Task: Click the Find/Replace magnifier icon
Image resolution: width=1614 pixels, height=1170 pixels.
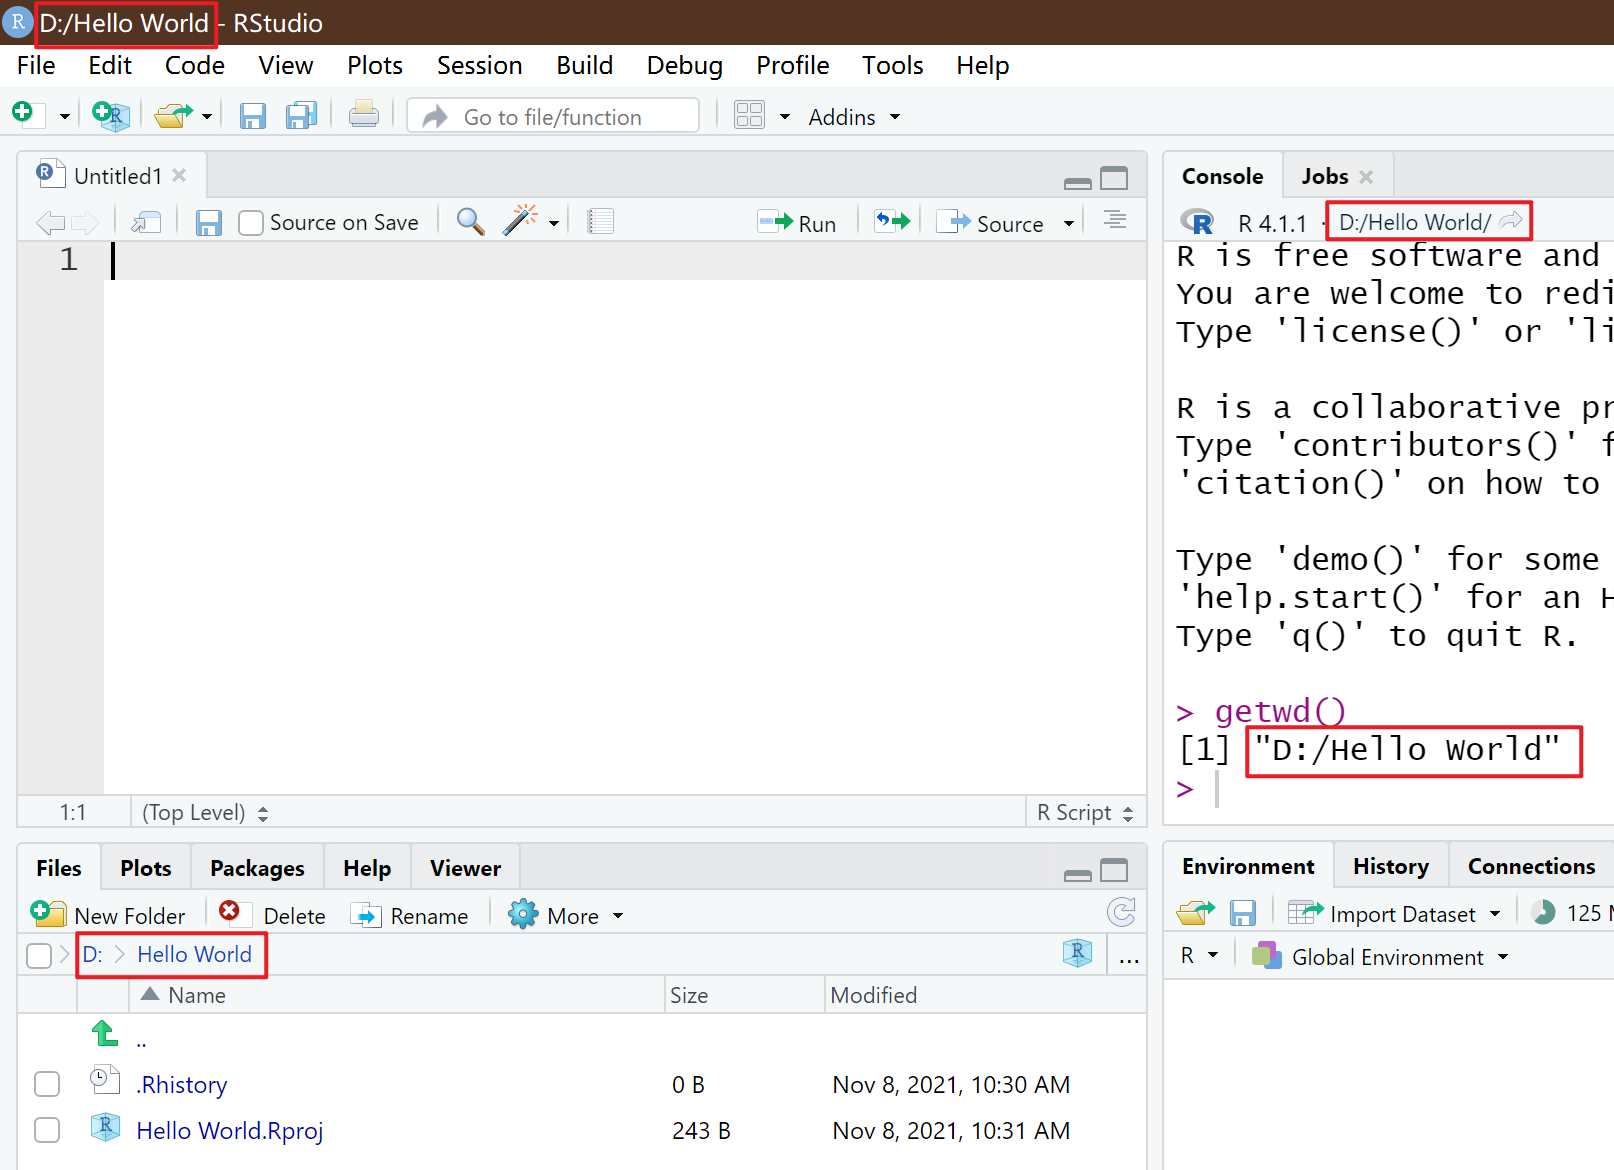Action: (470, 222)
